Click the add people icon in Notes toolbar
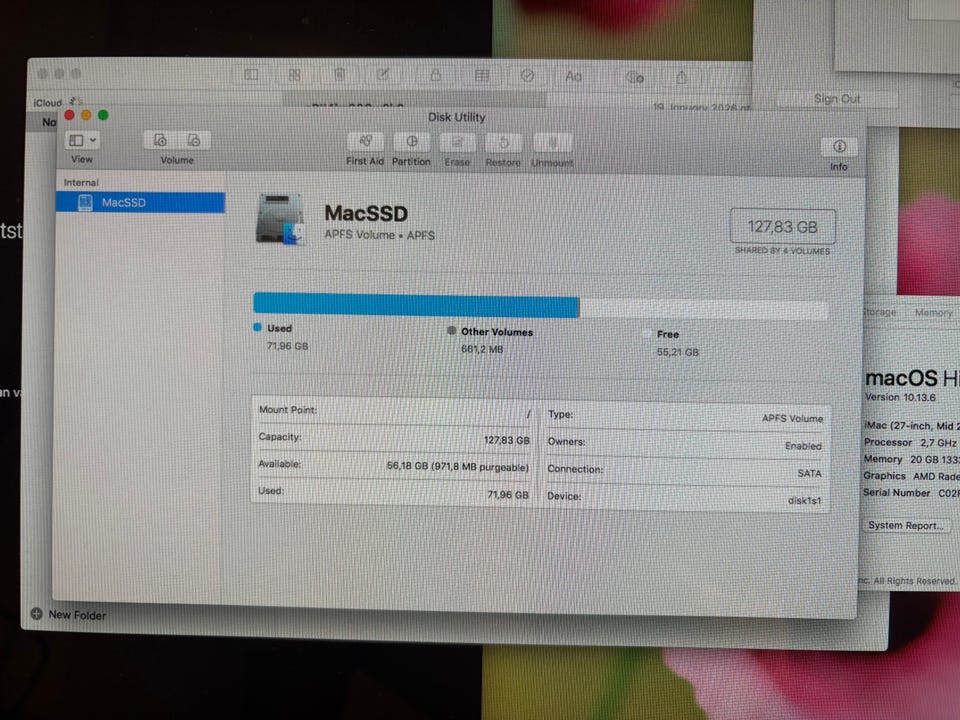This screenshot has height=720, width=960. pyautogui.click(x=635, y=77)
